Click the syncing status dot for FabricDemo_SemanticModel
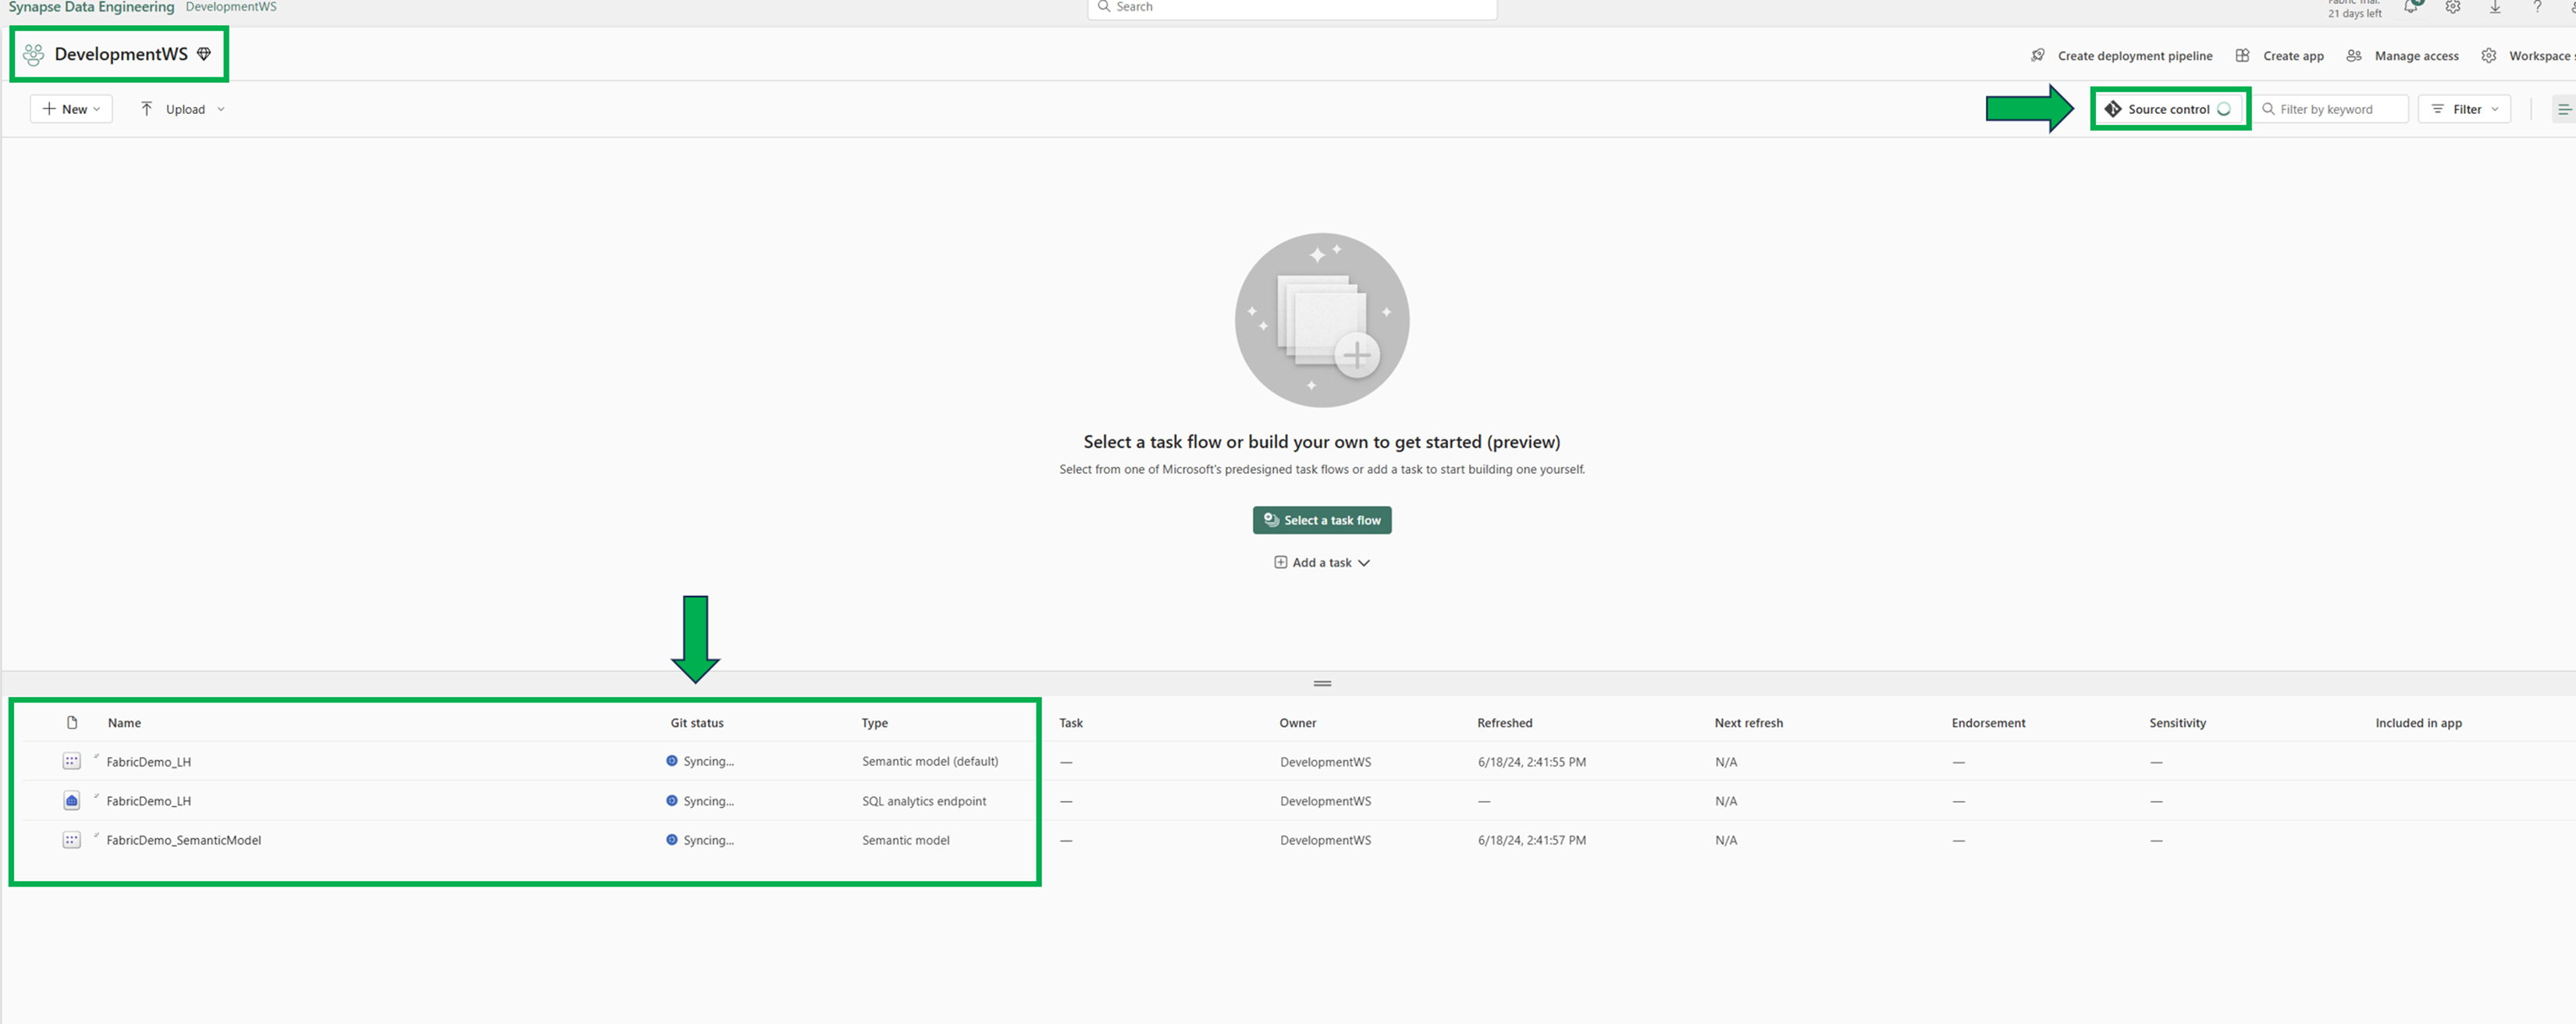Image resolution: width=2576 pixels, height=1024 pixels. click(672, 840)
